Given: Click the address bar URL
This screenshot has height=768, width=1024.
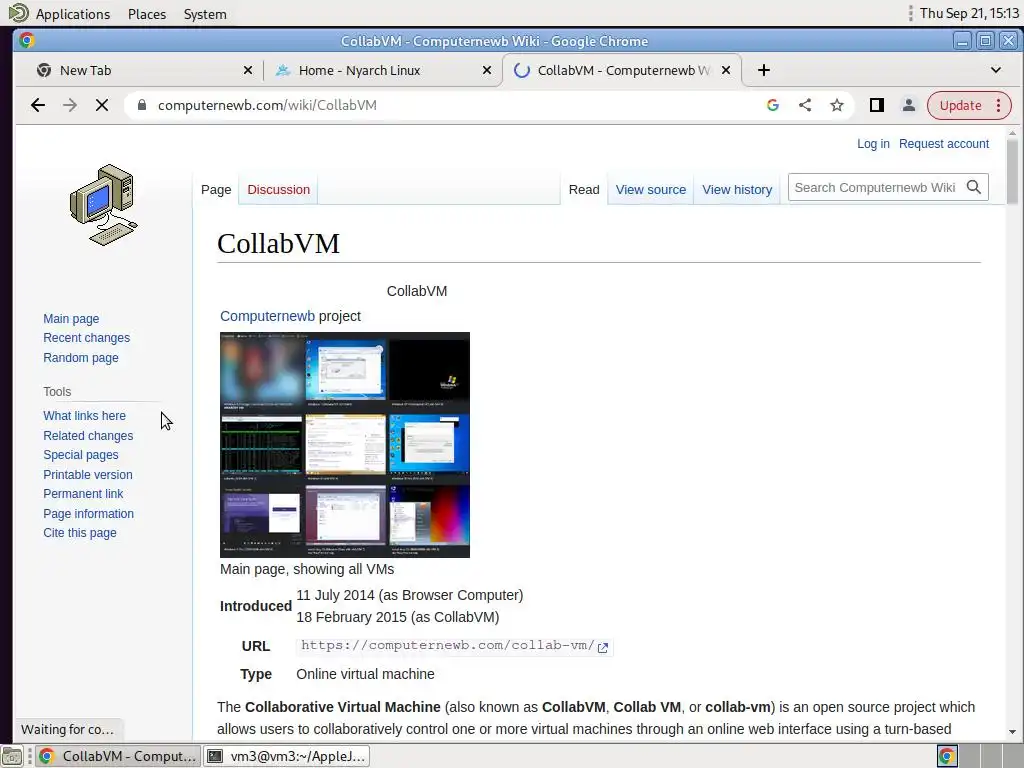Looking at the screenshot, I should [267, 105].
